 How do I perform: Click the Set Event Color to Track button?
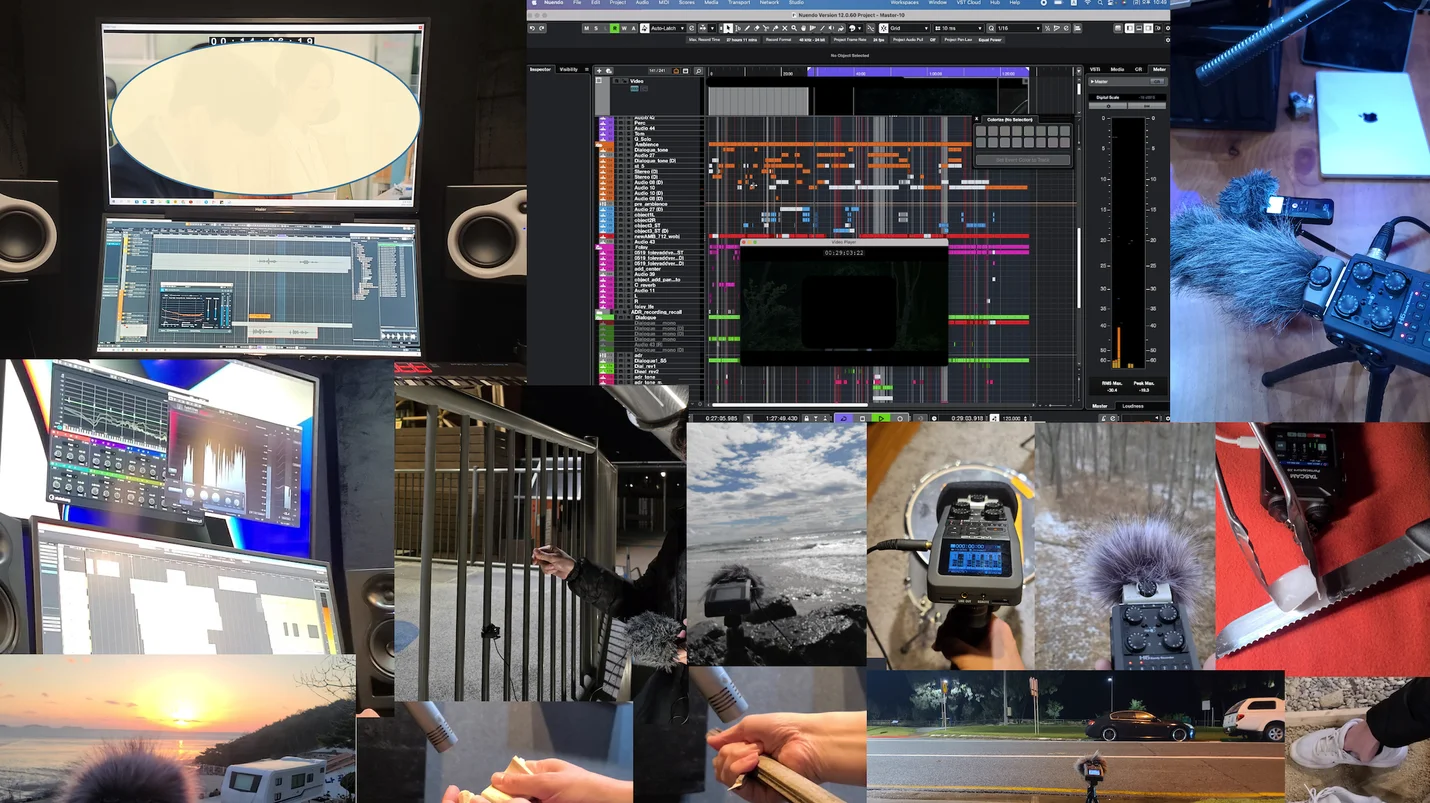[1023, 160]
